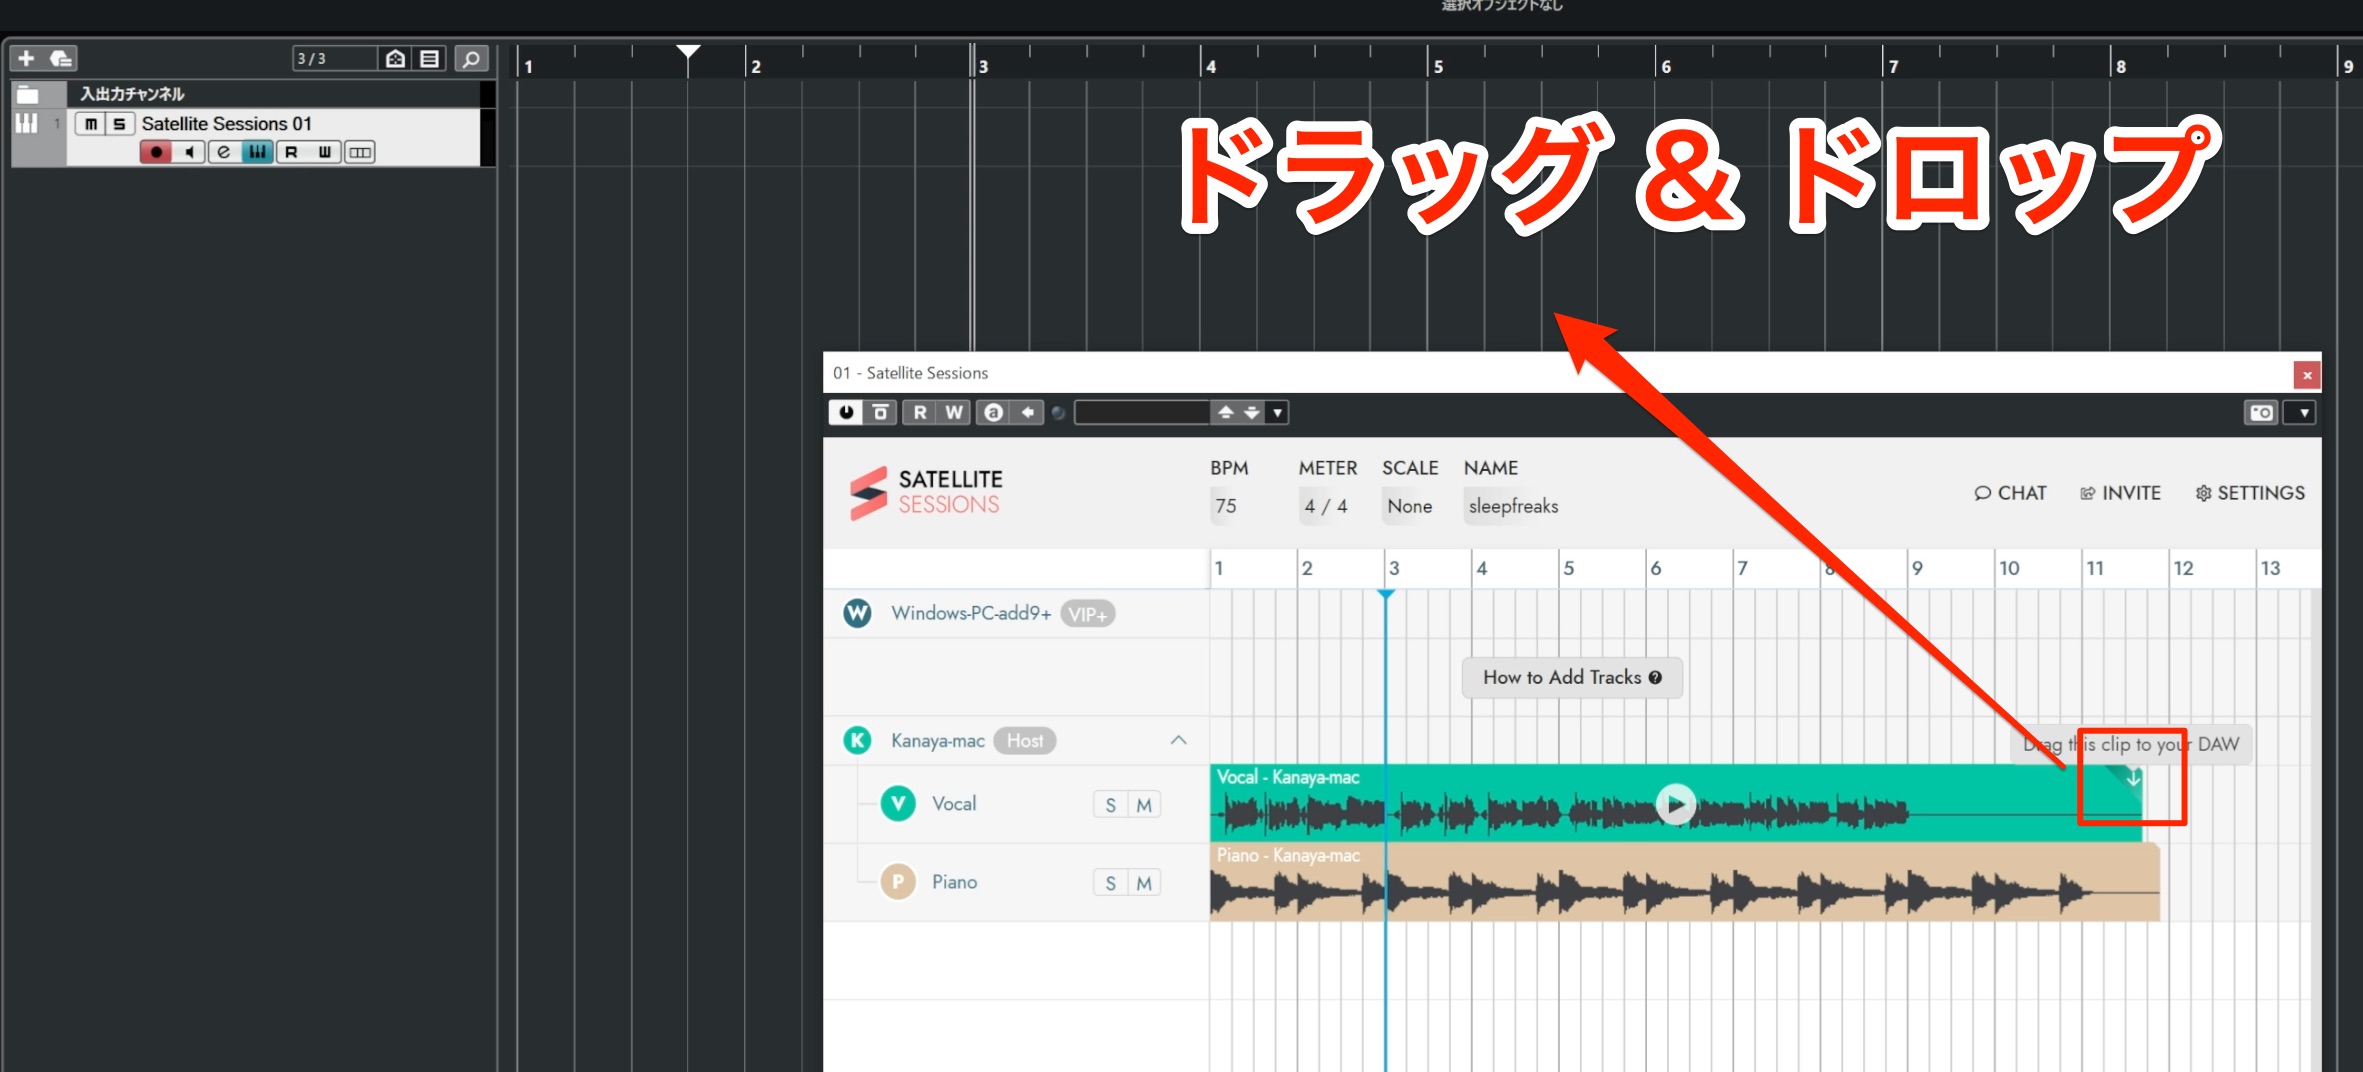The height and width of the screenshot is (1072, 2363).
Task: Click the 3 / 3 track count field
Action: click(334, 59)
